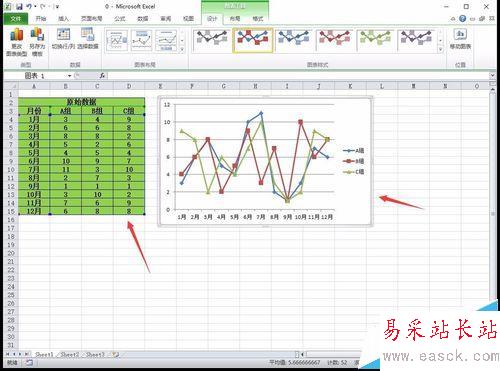Choose the green chart style

[376, 40]
